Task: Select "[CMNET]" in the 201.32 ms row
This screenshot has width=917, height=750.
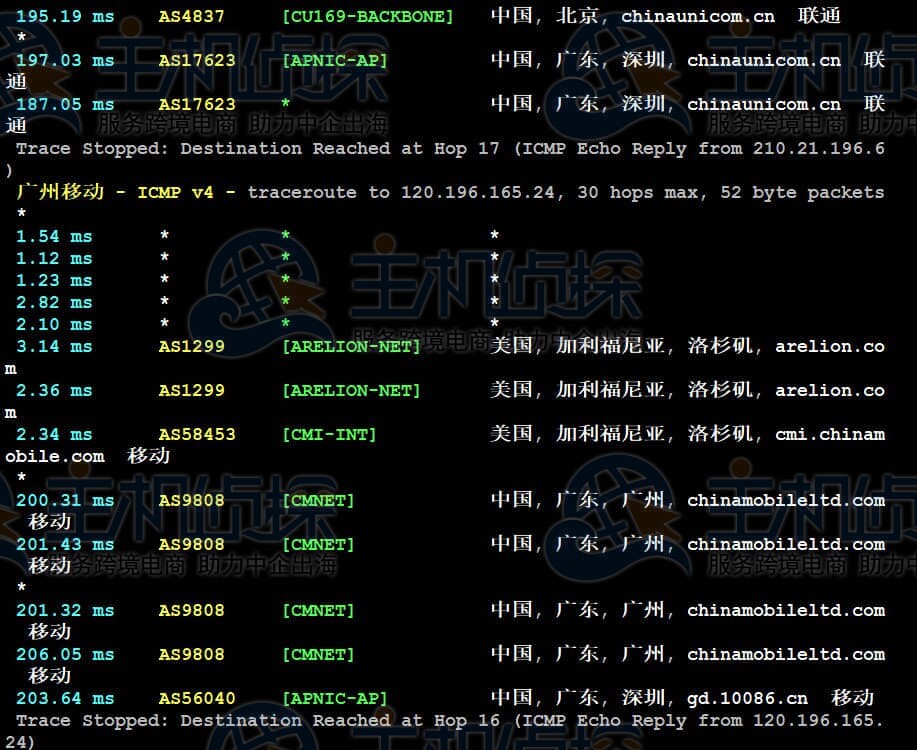Action: tap(318, 611)
